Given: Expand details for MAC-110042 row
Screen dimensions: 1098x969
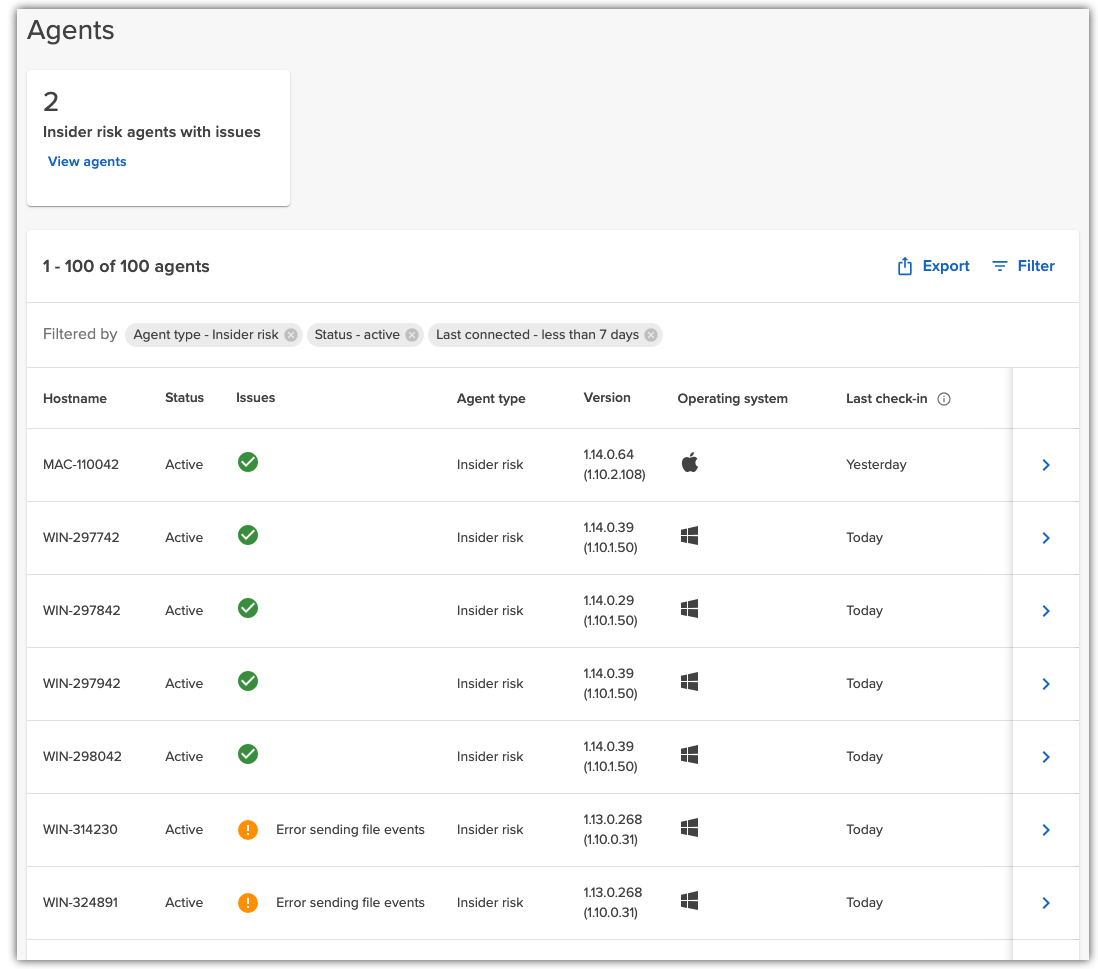Looking at the screenshot, I should coord(1046,465).
